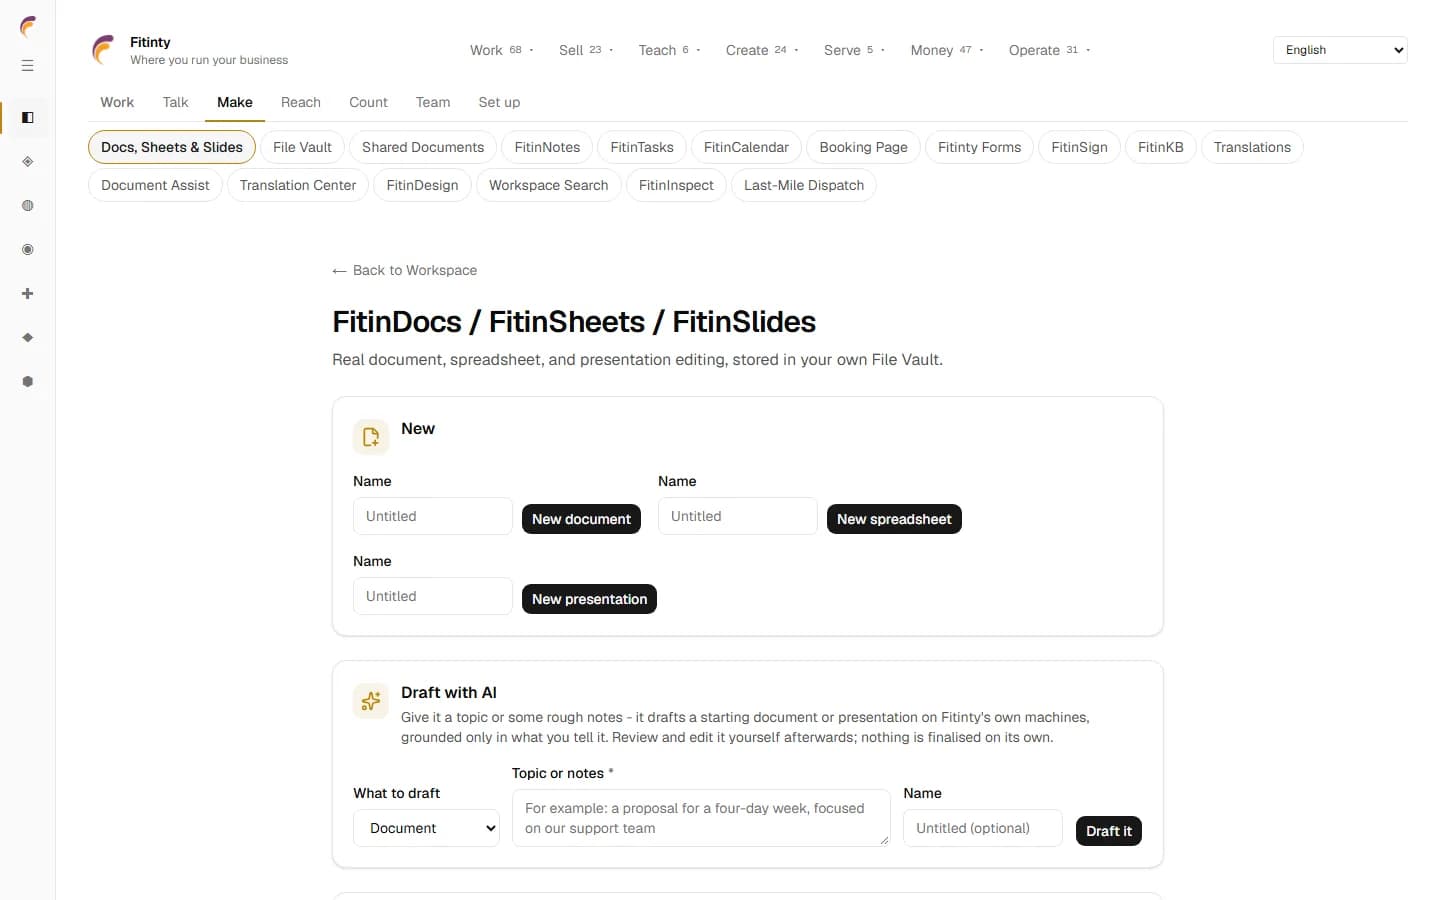Click the half-filled square sidebar icon
This screenshot has width=1440, height=900.
pyautogui.click(x=27, y=118)
